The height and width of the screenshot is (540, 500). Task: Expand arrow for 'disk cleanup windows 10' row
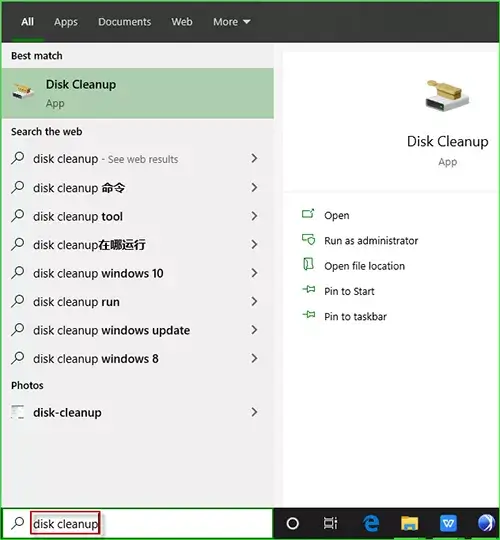[254, 273]
